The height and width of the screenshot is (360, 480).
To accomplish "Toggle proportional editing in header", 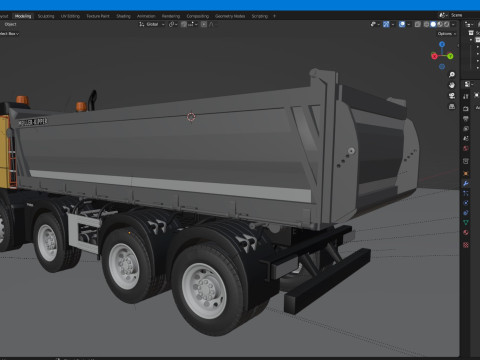I will [204, 24].
